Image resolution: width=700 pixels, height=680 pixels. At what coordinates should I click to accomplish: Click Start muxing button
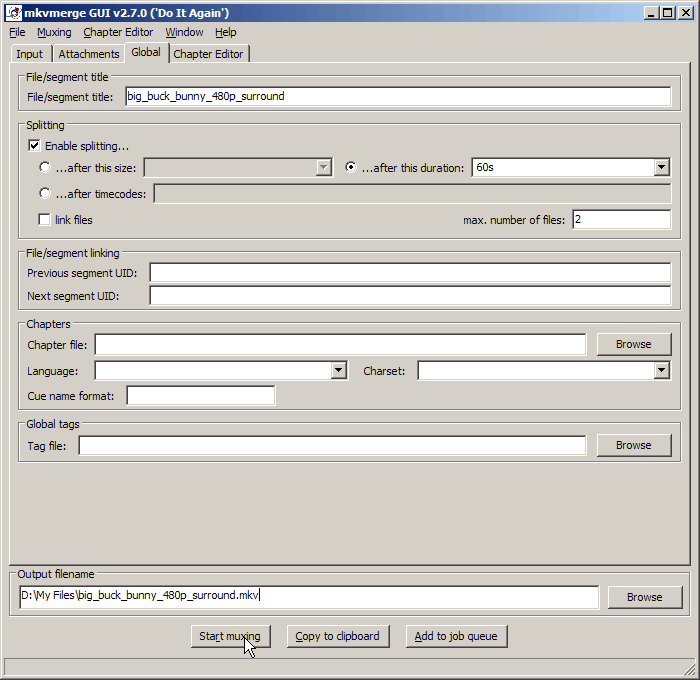tap(230, 636)
